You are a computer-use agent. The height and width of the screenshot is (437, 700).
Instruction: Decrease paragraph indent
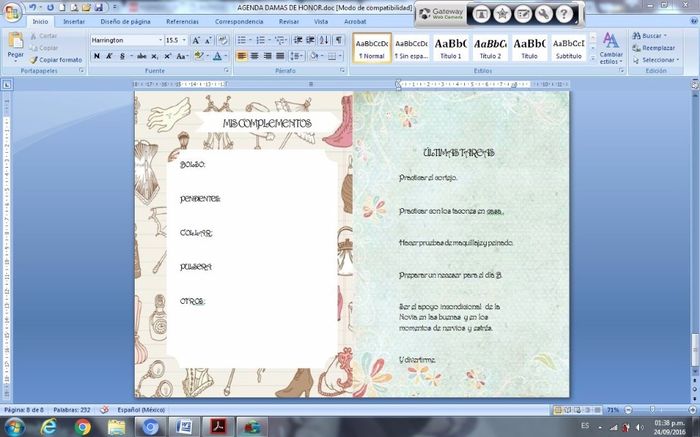click(x=298, y=40)
